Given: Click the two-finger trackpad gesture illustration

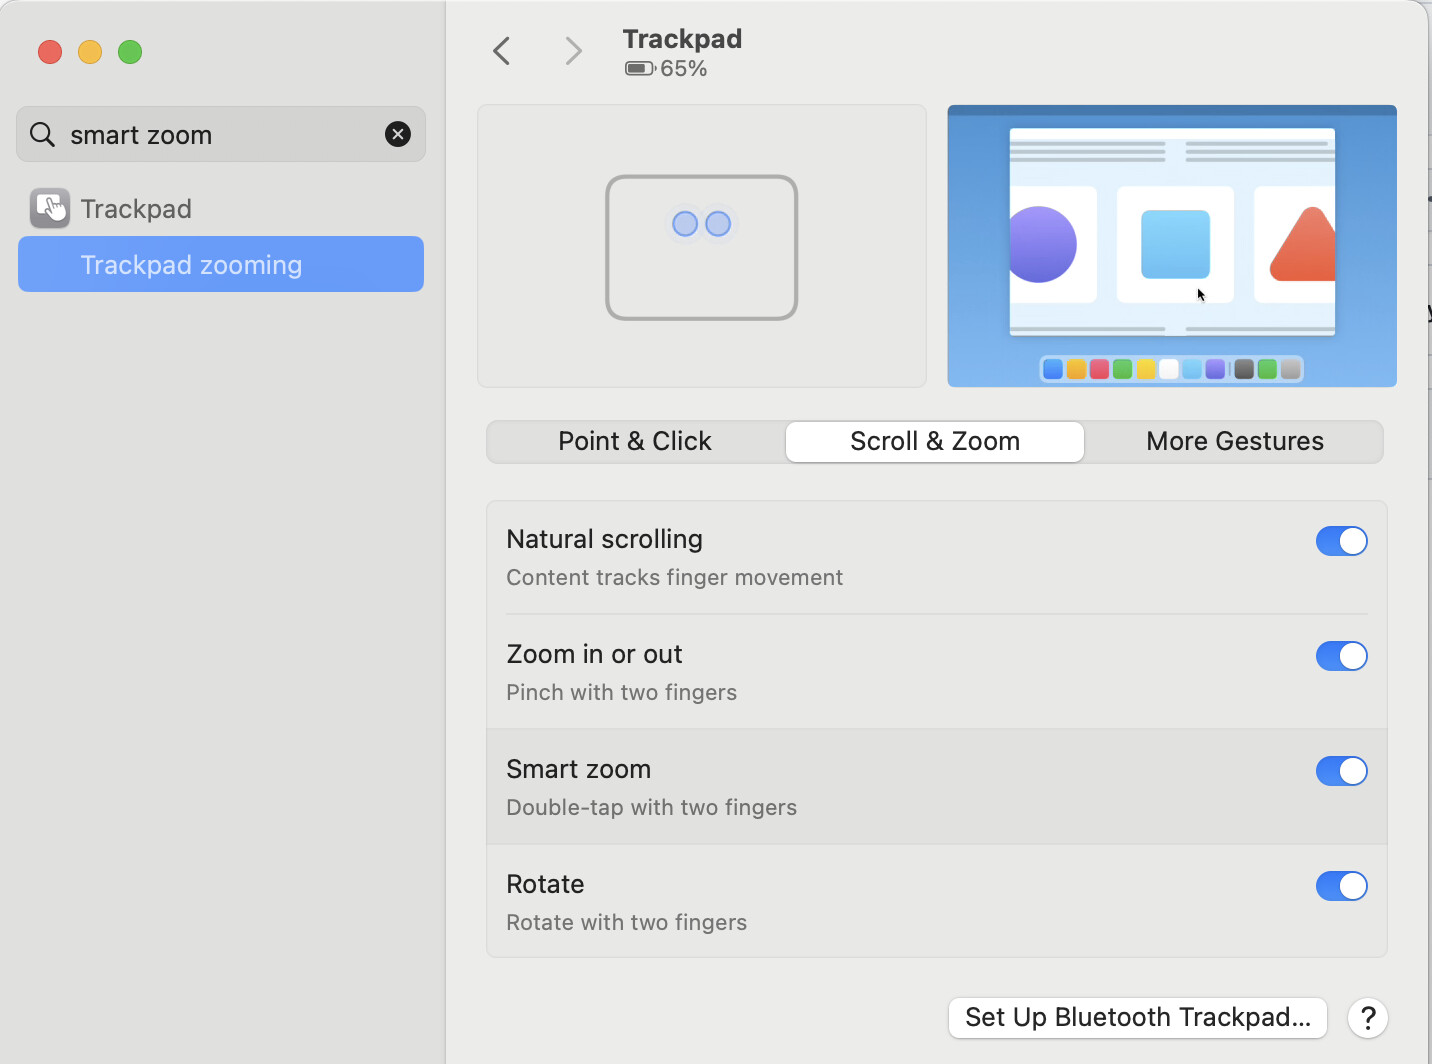Looking at the screenshot, I should click(x=702, y=247).
